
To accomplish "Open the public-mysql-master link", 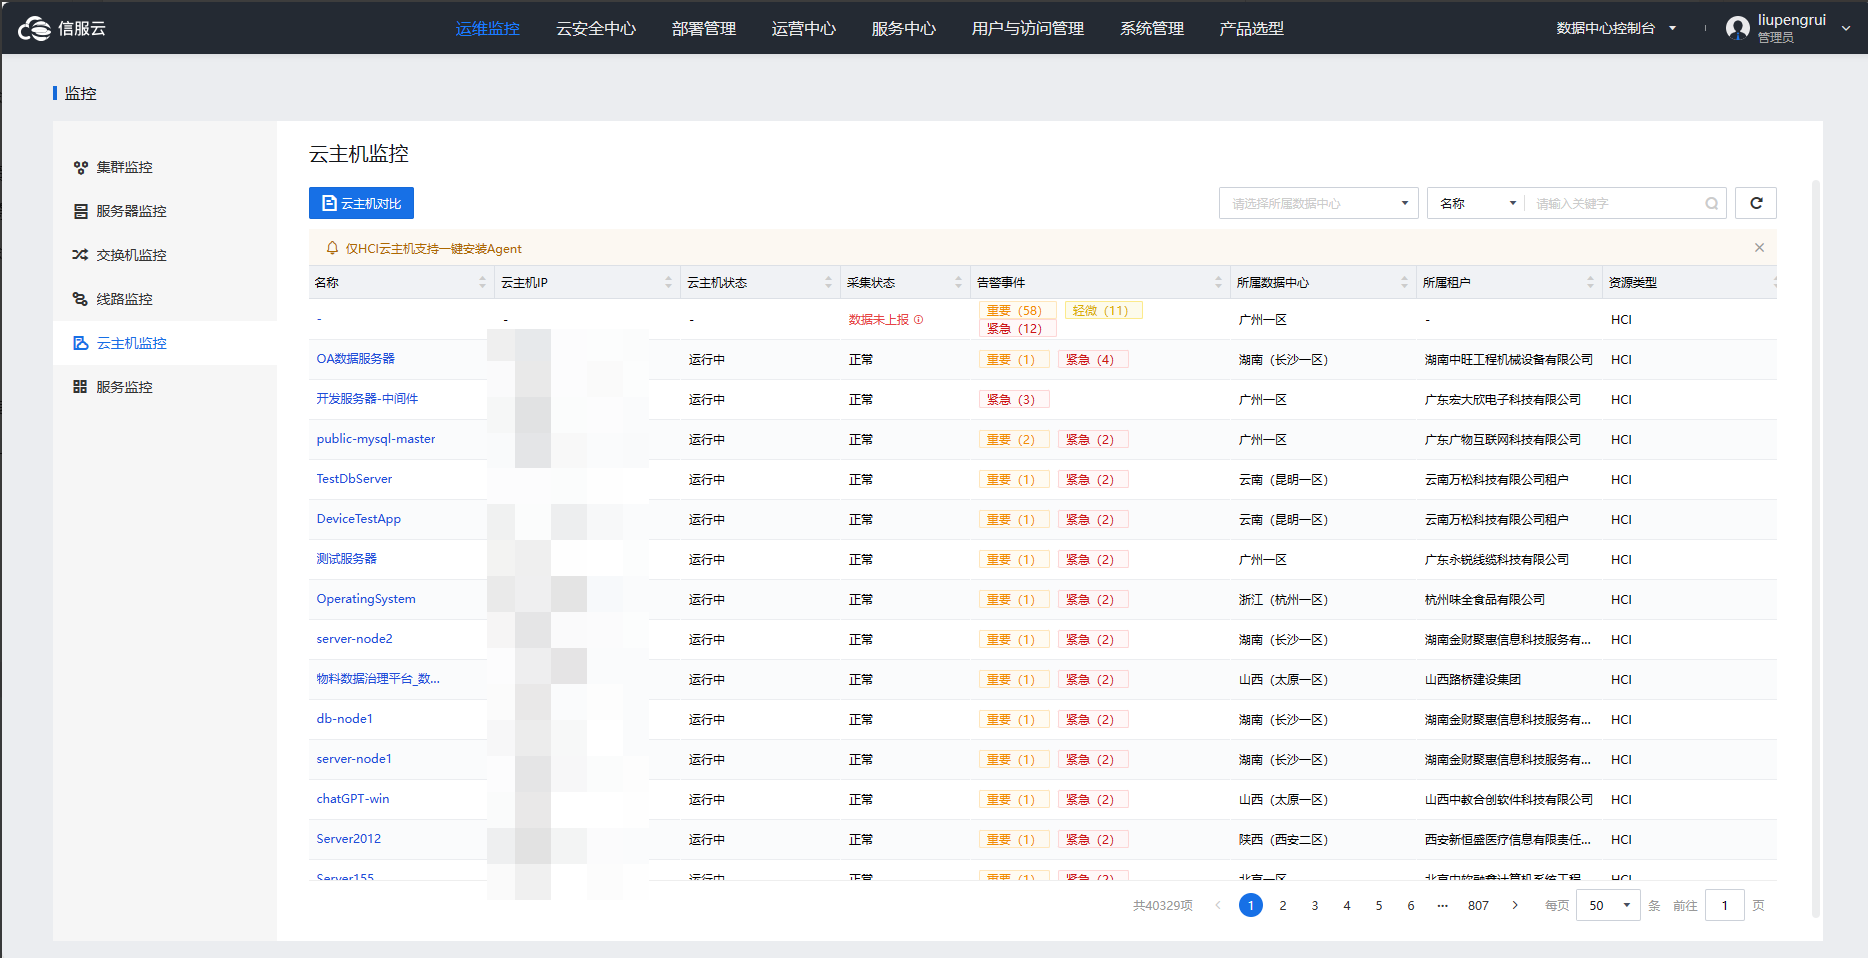I will click(x=376, y=439).
